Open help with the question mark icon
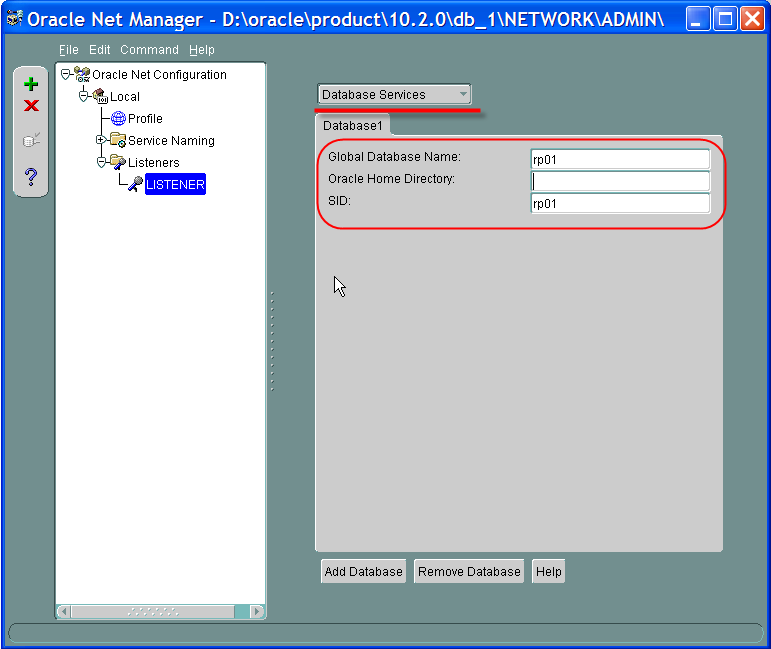The width and height of the screenshot is (771, 649). tap(31, 177)
